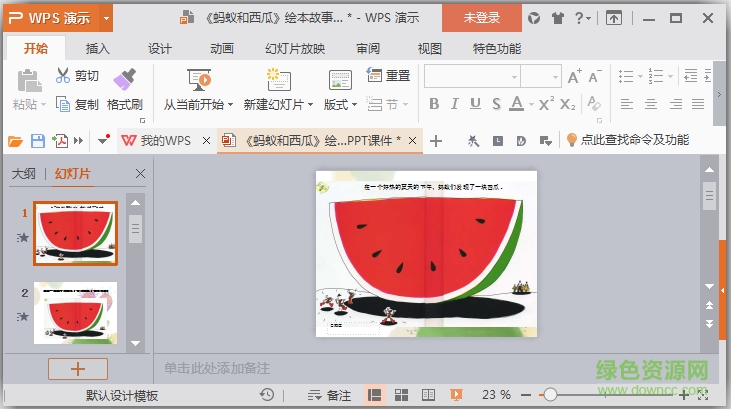Click add slide plus button below thumbnails
This screenshot has height=409, width=731.
[x=78, y=369]
